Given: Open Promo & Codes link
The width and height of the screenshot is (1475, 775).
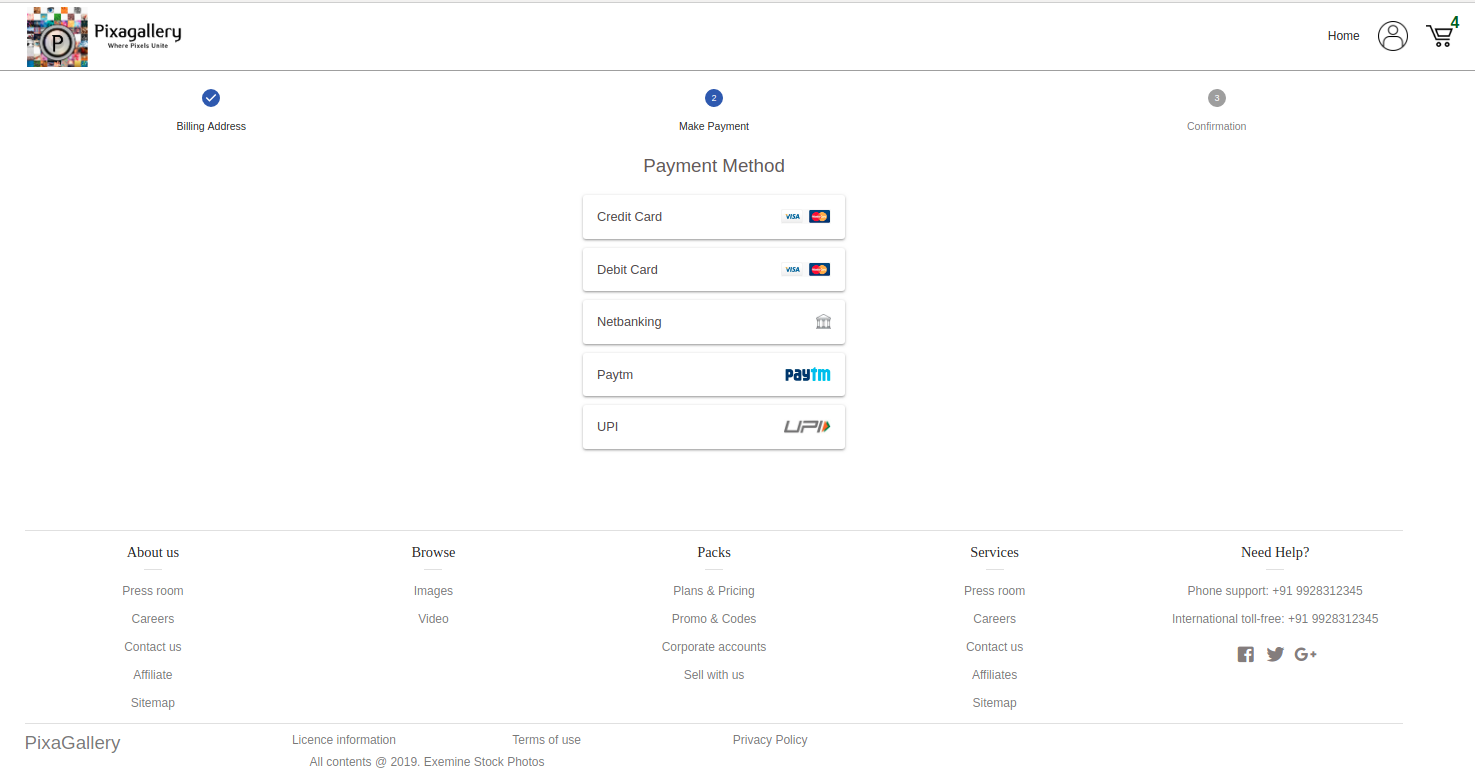Looking at the screenshot, I should click(x=713, y=619).
